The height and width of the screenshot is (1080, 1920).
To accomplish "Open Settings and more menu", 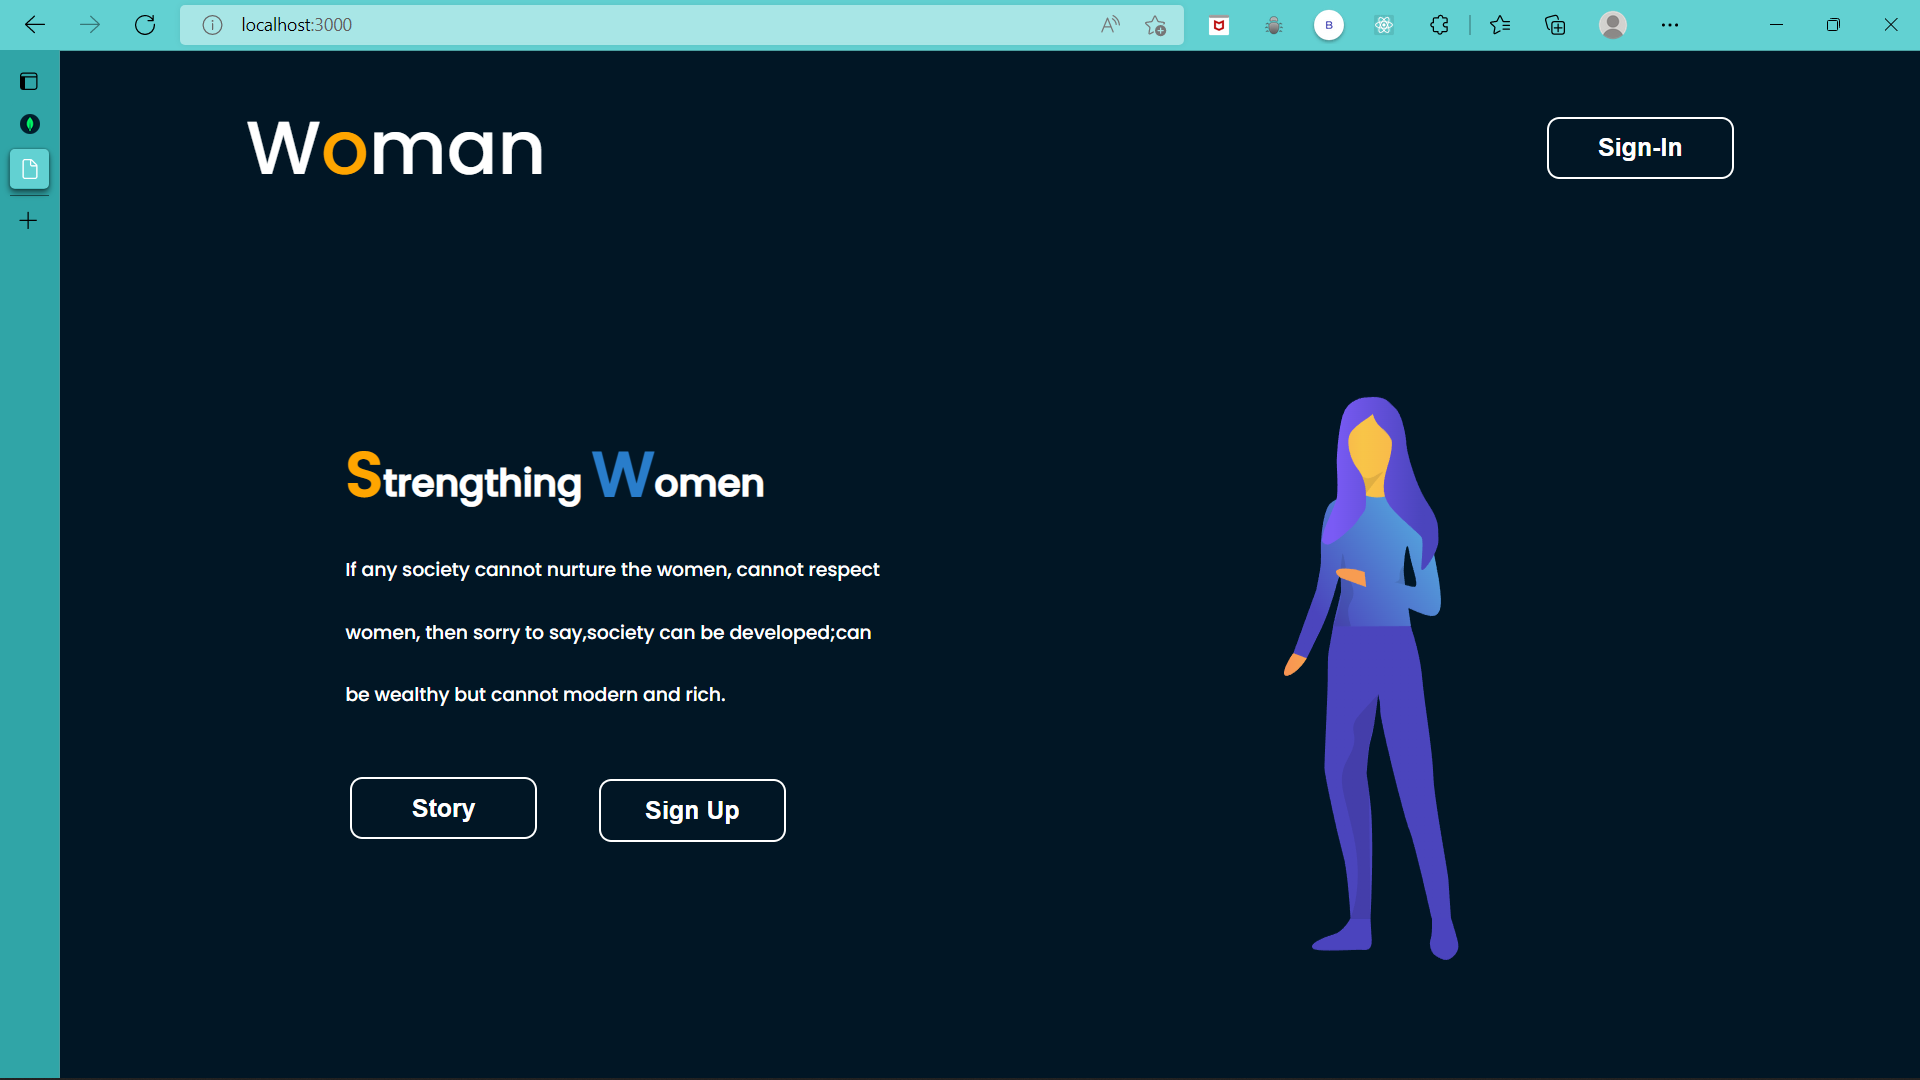I will pyautogui.click(x=1670, y=25).
